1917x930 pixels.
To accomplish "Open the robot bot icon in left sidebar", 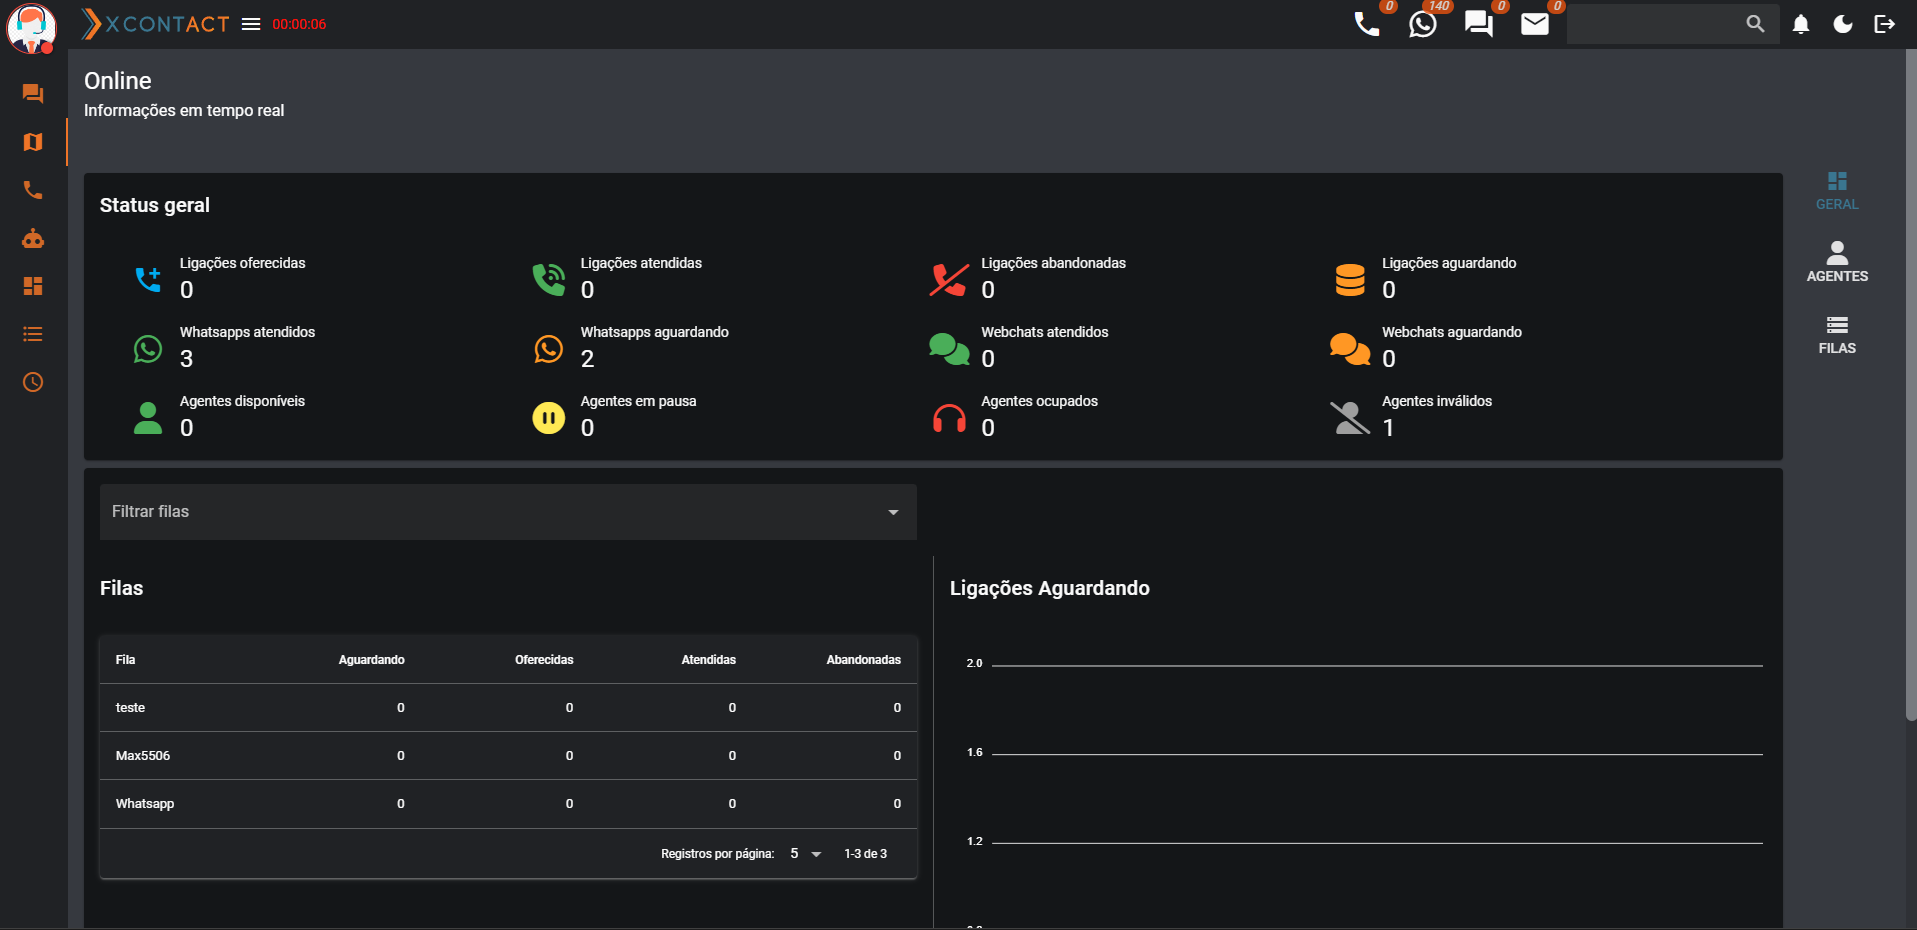I will point(33,238).
